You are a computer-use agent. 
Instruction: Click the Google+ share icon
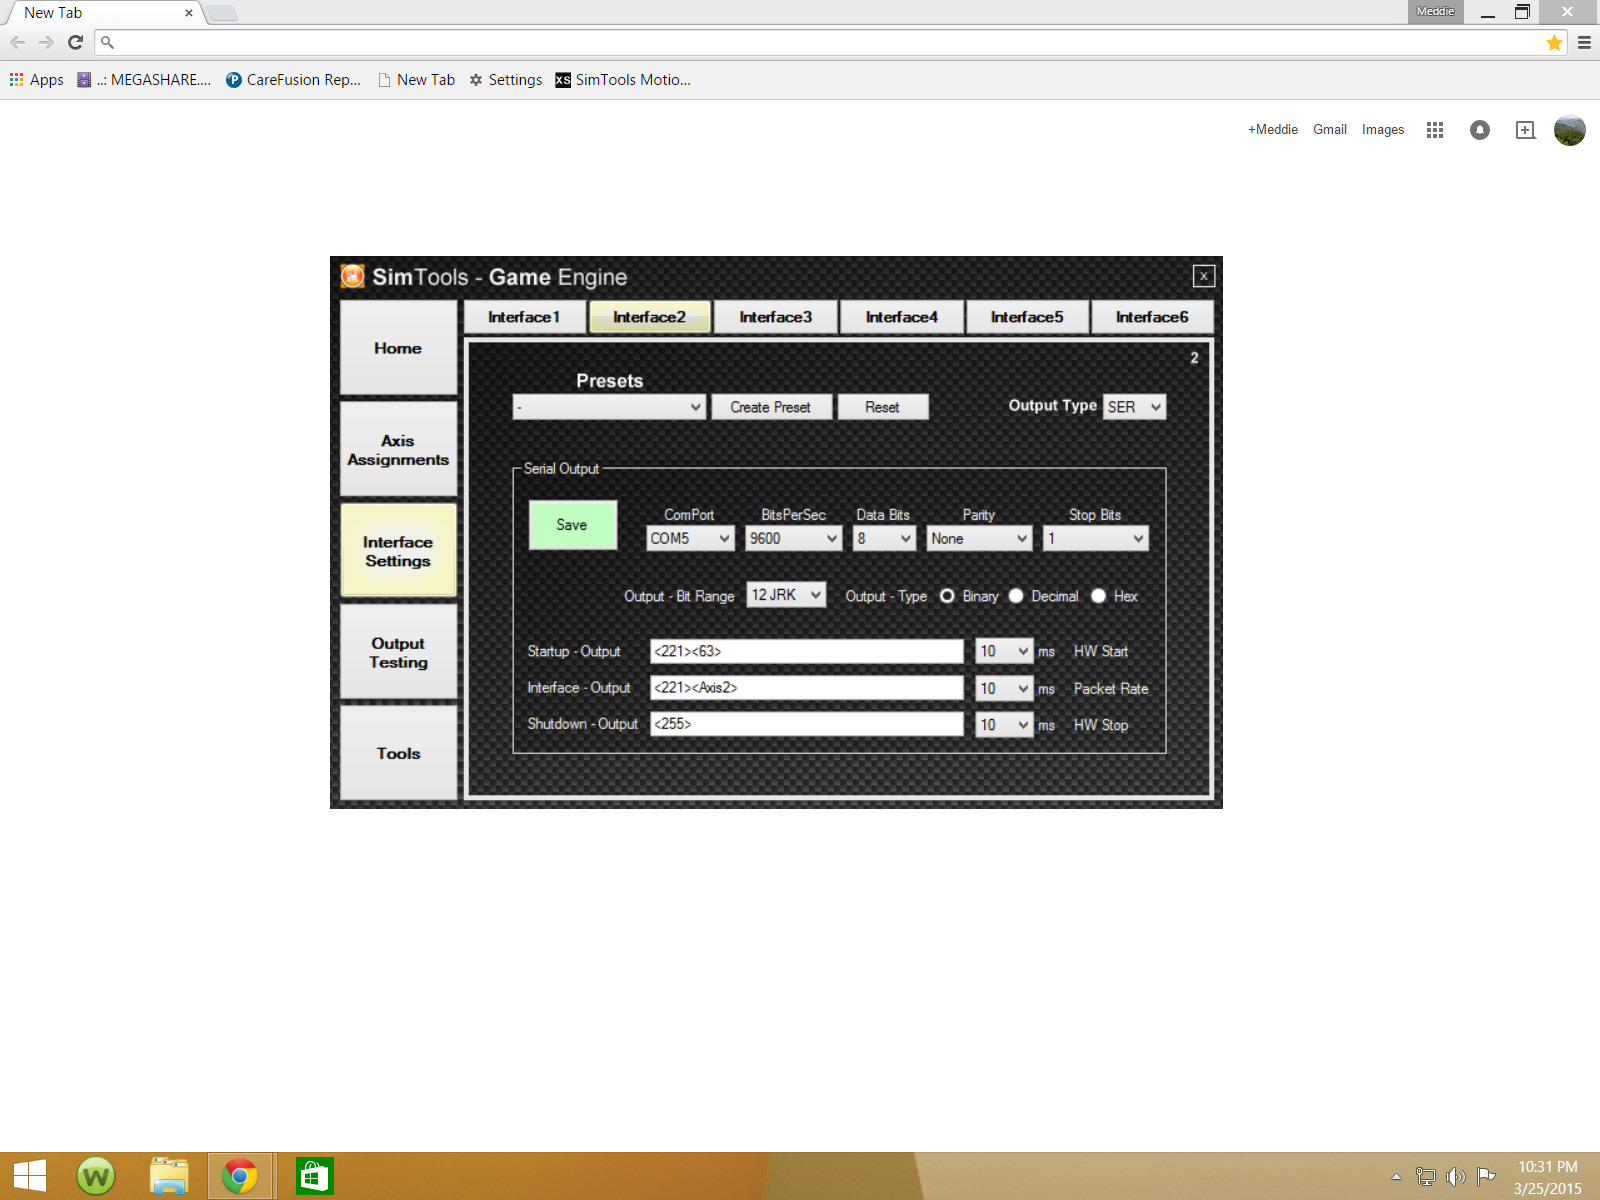click(1525, 130)
